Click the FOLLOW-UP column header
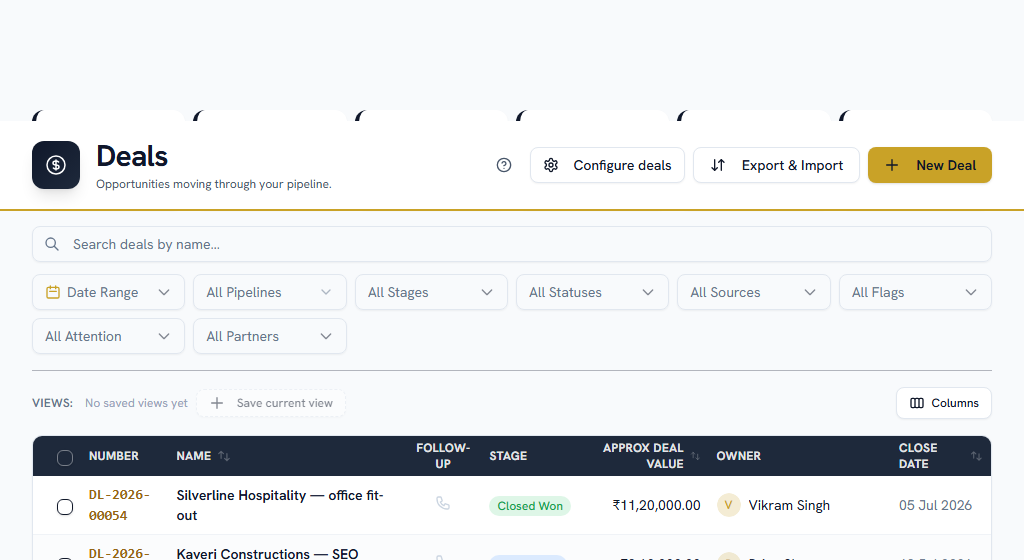Image resolution: width=1024 pixels, height=560 pixels. (443, 456)
